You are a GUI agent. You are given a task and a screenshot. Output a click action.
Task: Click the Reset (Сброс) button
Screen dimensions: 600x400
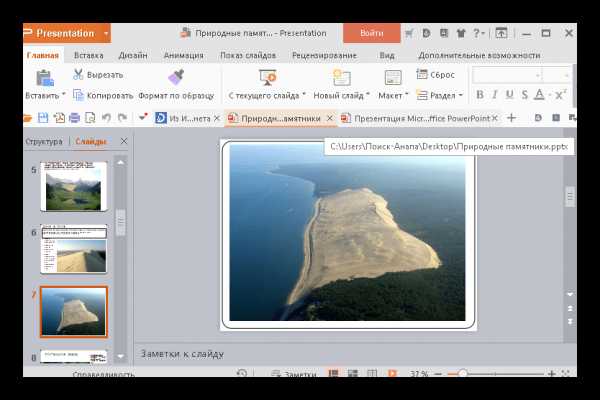click(435, 75)
